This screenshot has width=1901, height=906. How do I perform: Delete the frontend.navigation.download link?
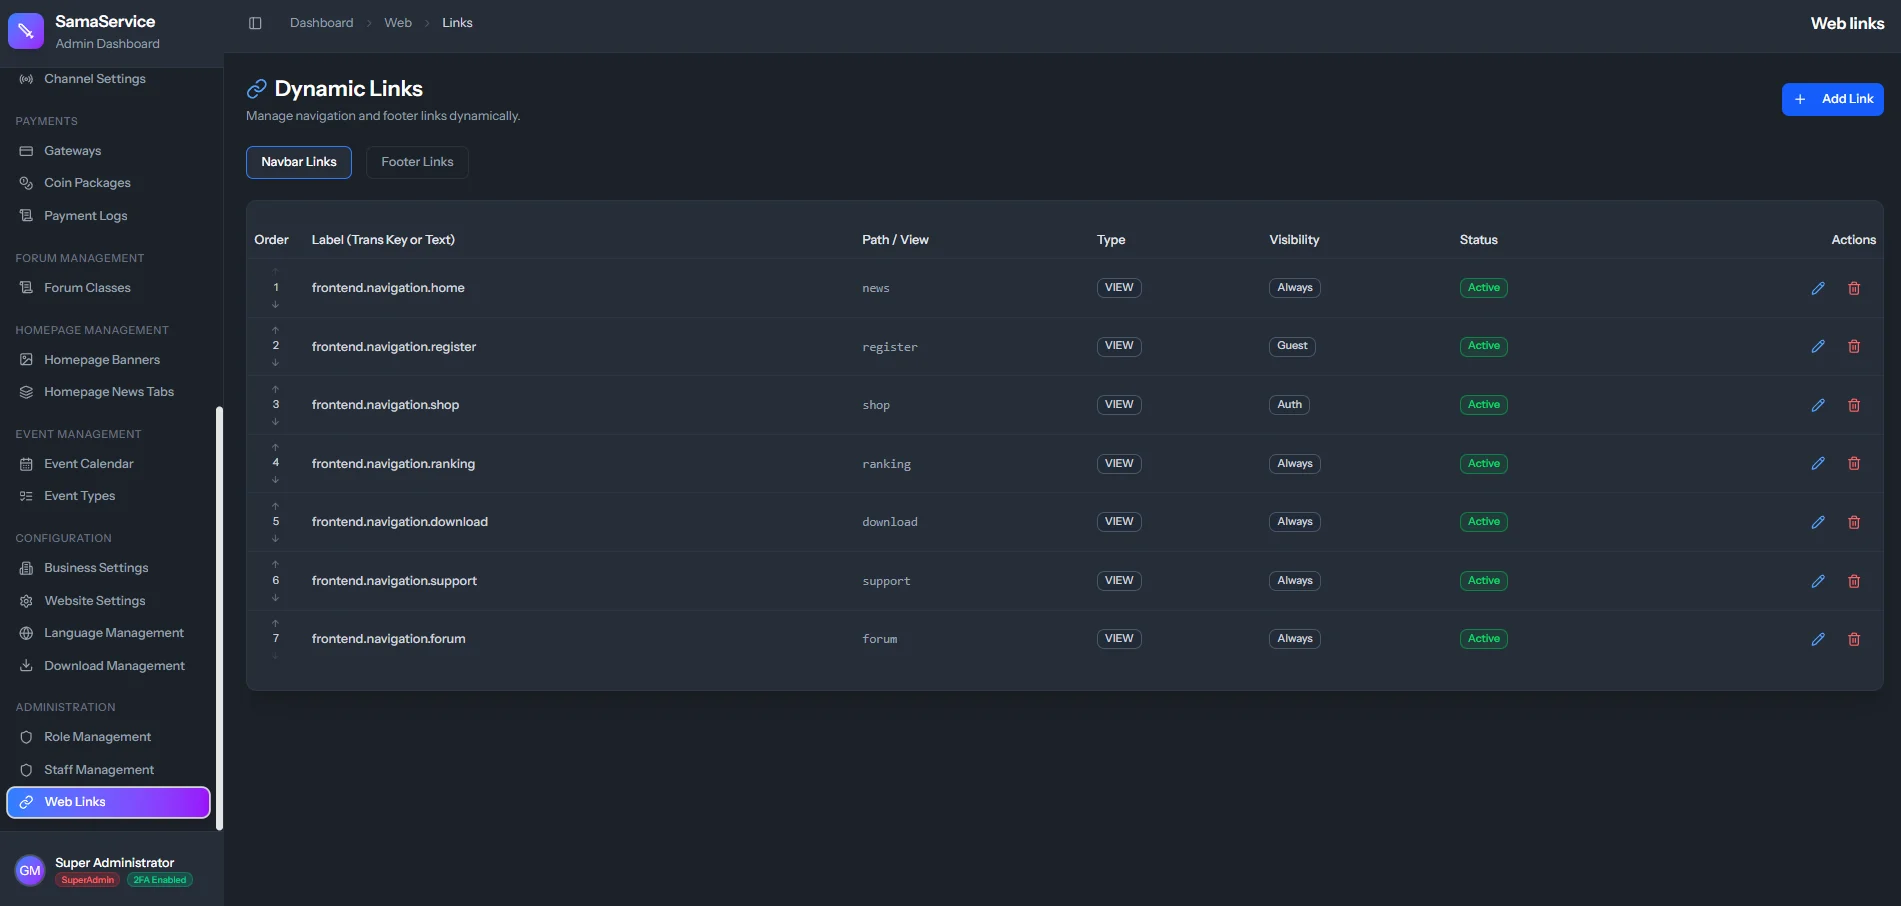1854,522
